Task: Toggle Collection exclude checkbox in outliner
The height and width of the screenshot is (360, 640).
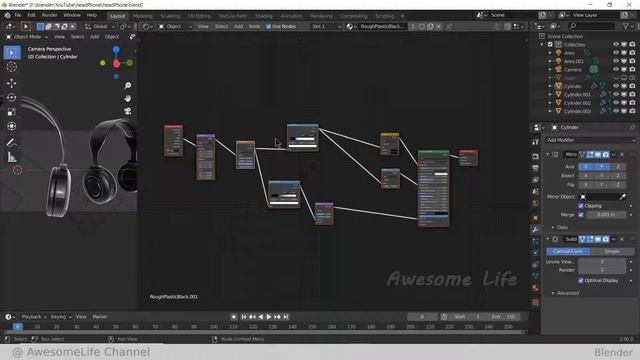Action: (x=550, y=44)
